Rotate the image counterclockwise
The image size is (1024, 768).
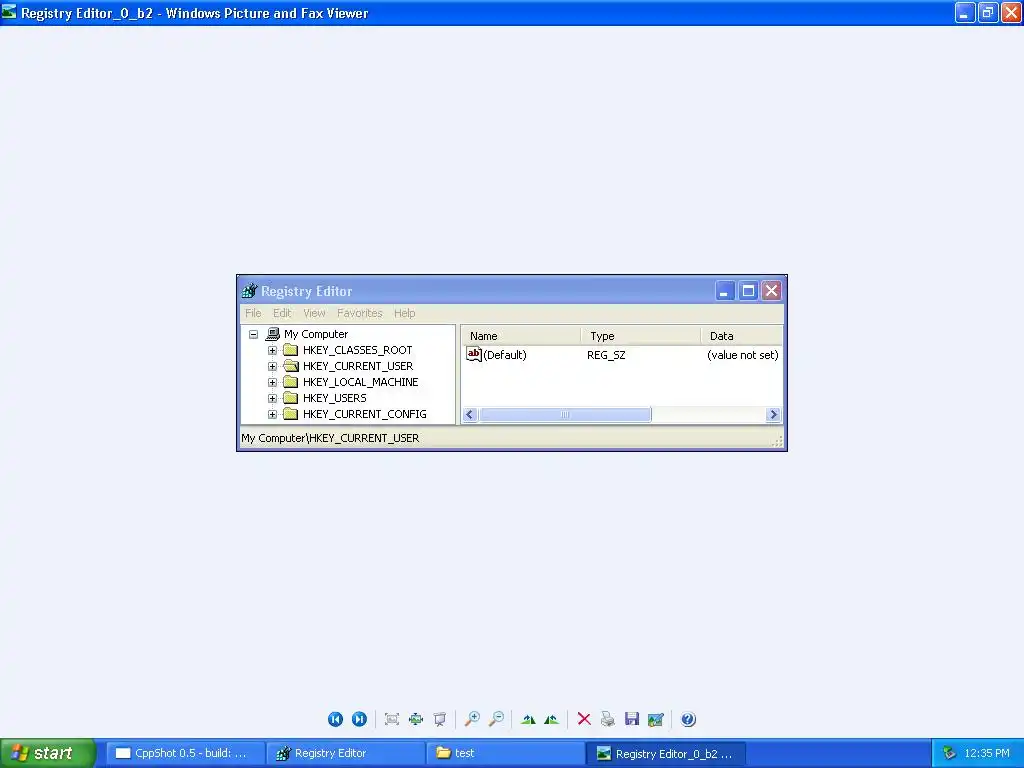[551, 719]
